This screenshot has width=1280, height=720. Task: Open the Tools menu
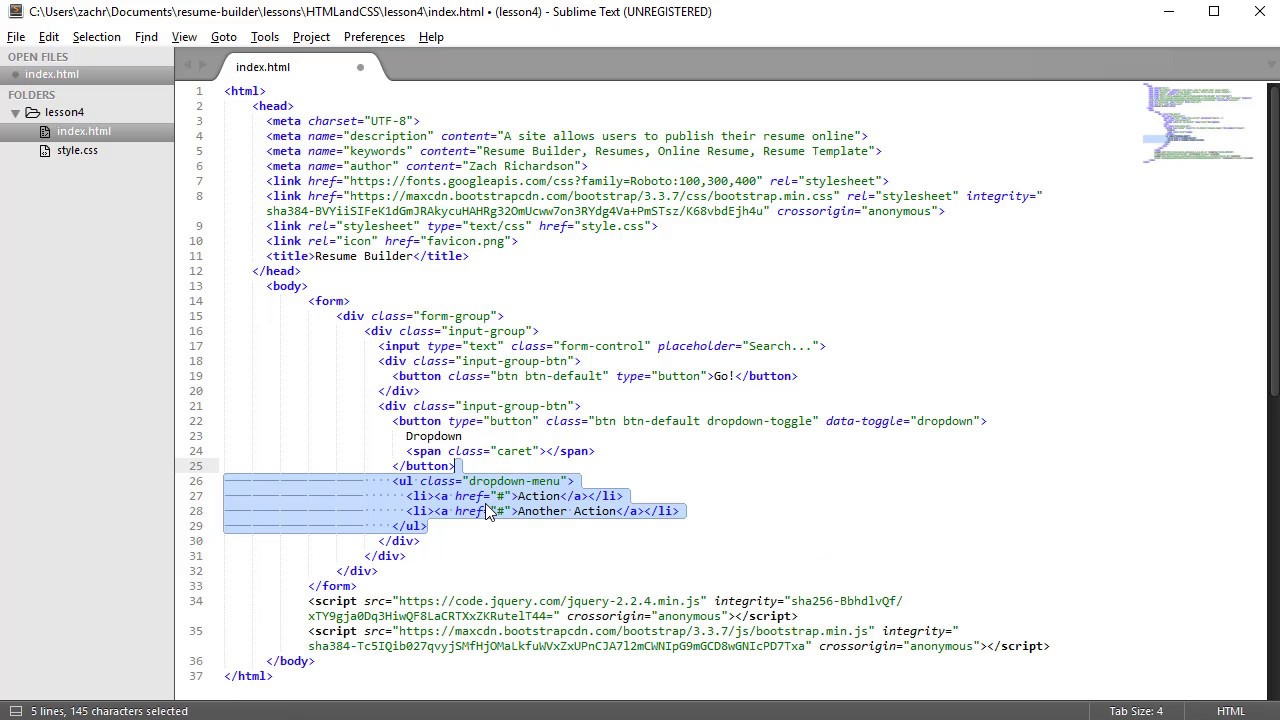click(x=265, y=37)
